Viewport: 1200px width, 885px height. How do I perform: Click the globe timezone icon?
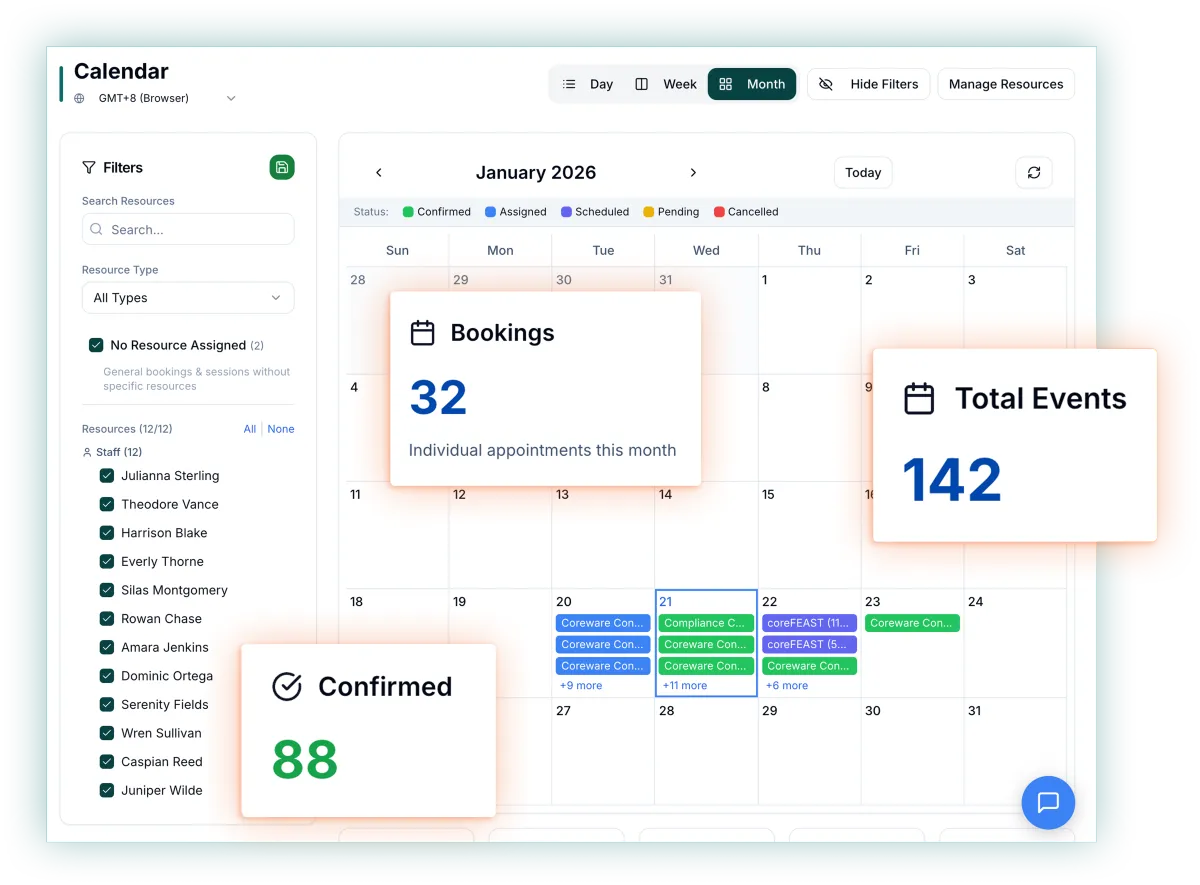point(80,98)
